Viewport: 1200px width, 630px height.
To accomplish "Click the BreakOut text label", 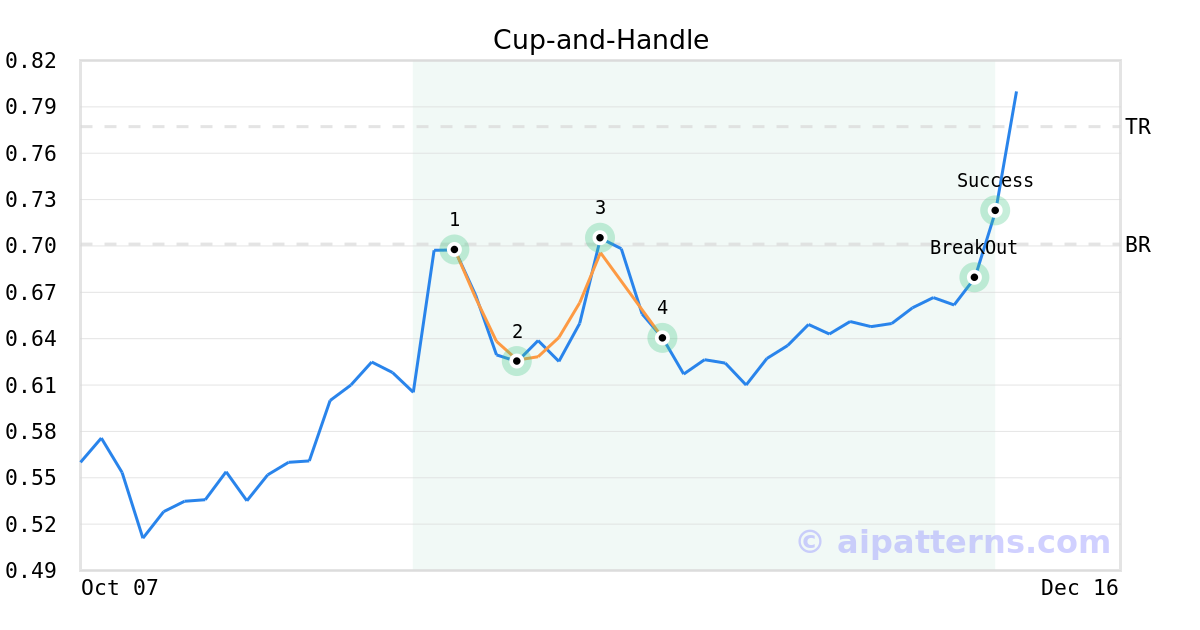I will [x=973, y=248].
